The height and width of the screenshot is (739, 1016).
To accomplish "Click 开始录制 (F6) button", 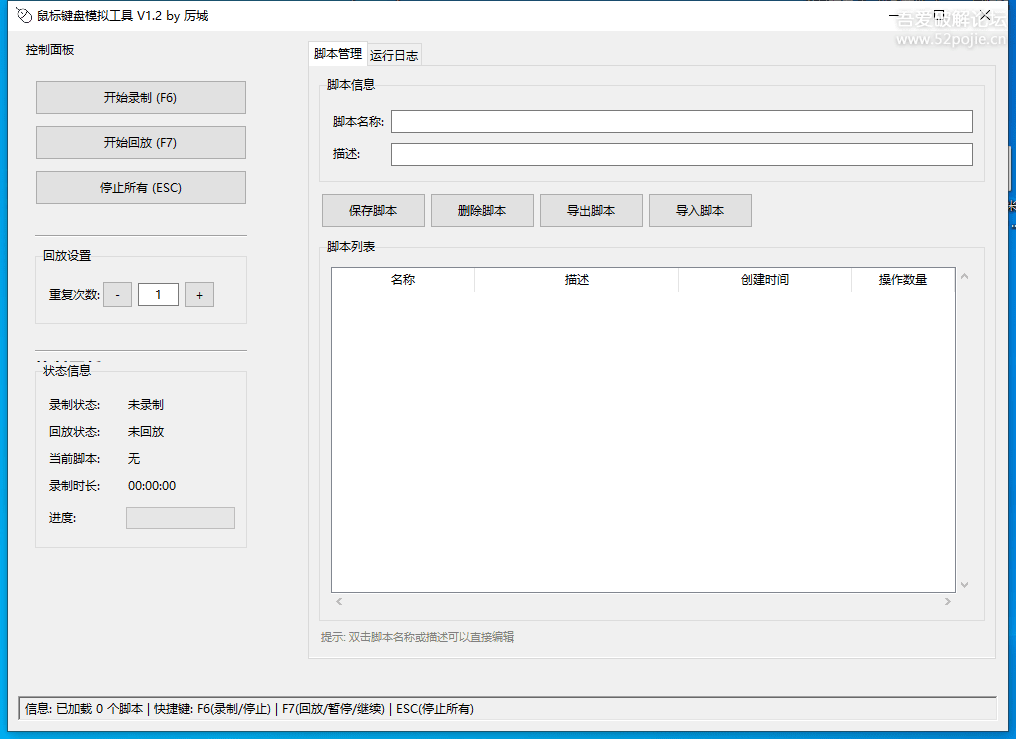I will (x=140, y=98).
